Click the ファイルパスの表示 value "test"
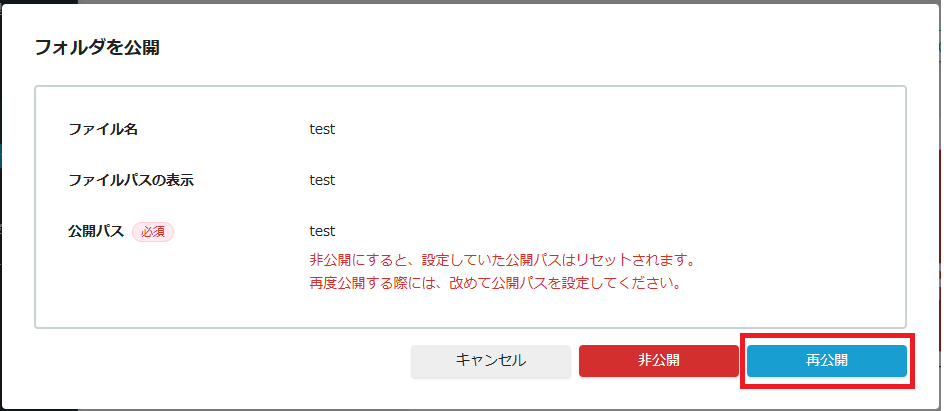This screenshot has width=944, height=411. (322, 180)
